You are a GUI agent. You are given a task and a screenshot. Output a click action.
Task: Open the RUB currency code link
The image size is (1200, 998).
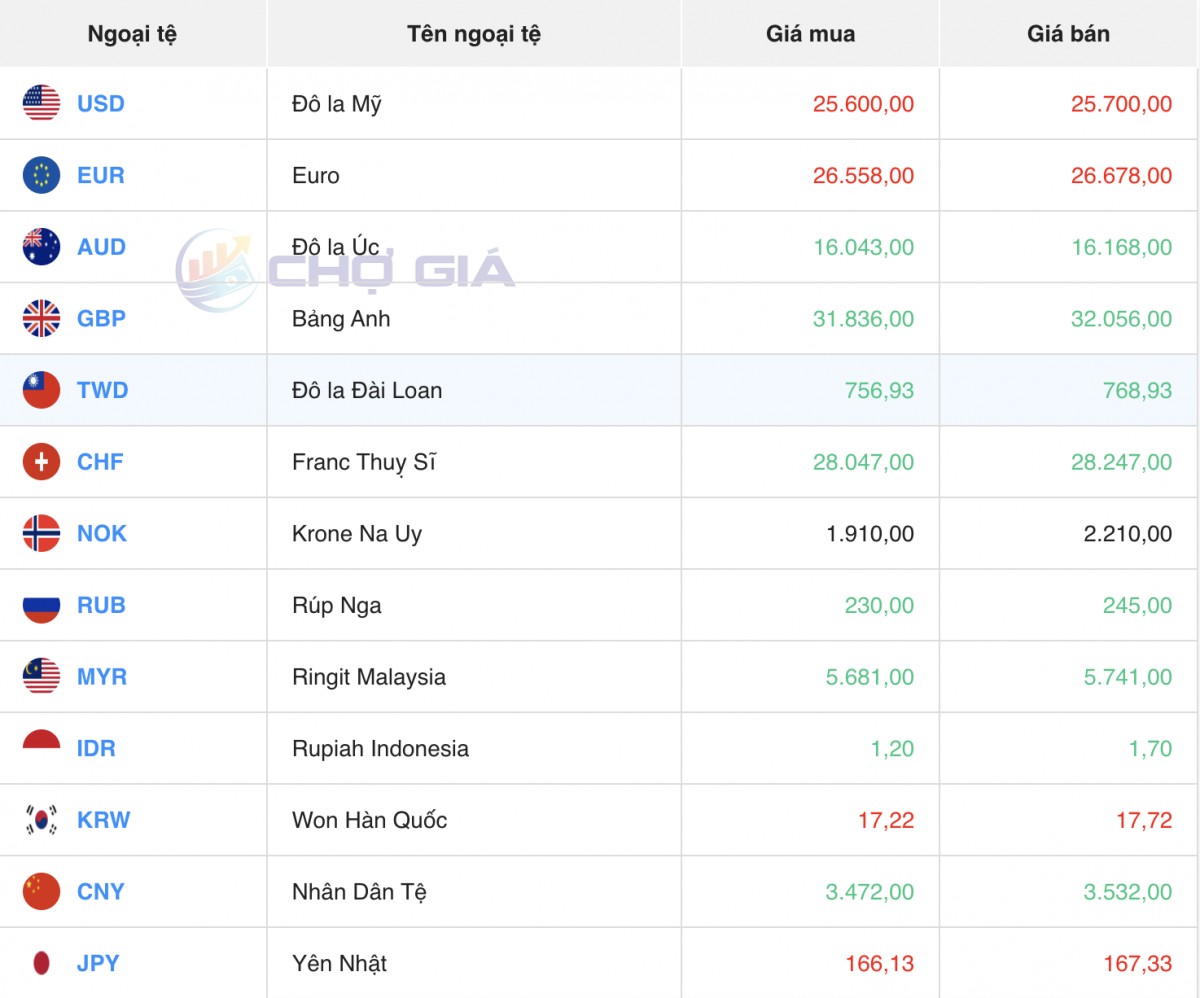click(100, 605)
